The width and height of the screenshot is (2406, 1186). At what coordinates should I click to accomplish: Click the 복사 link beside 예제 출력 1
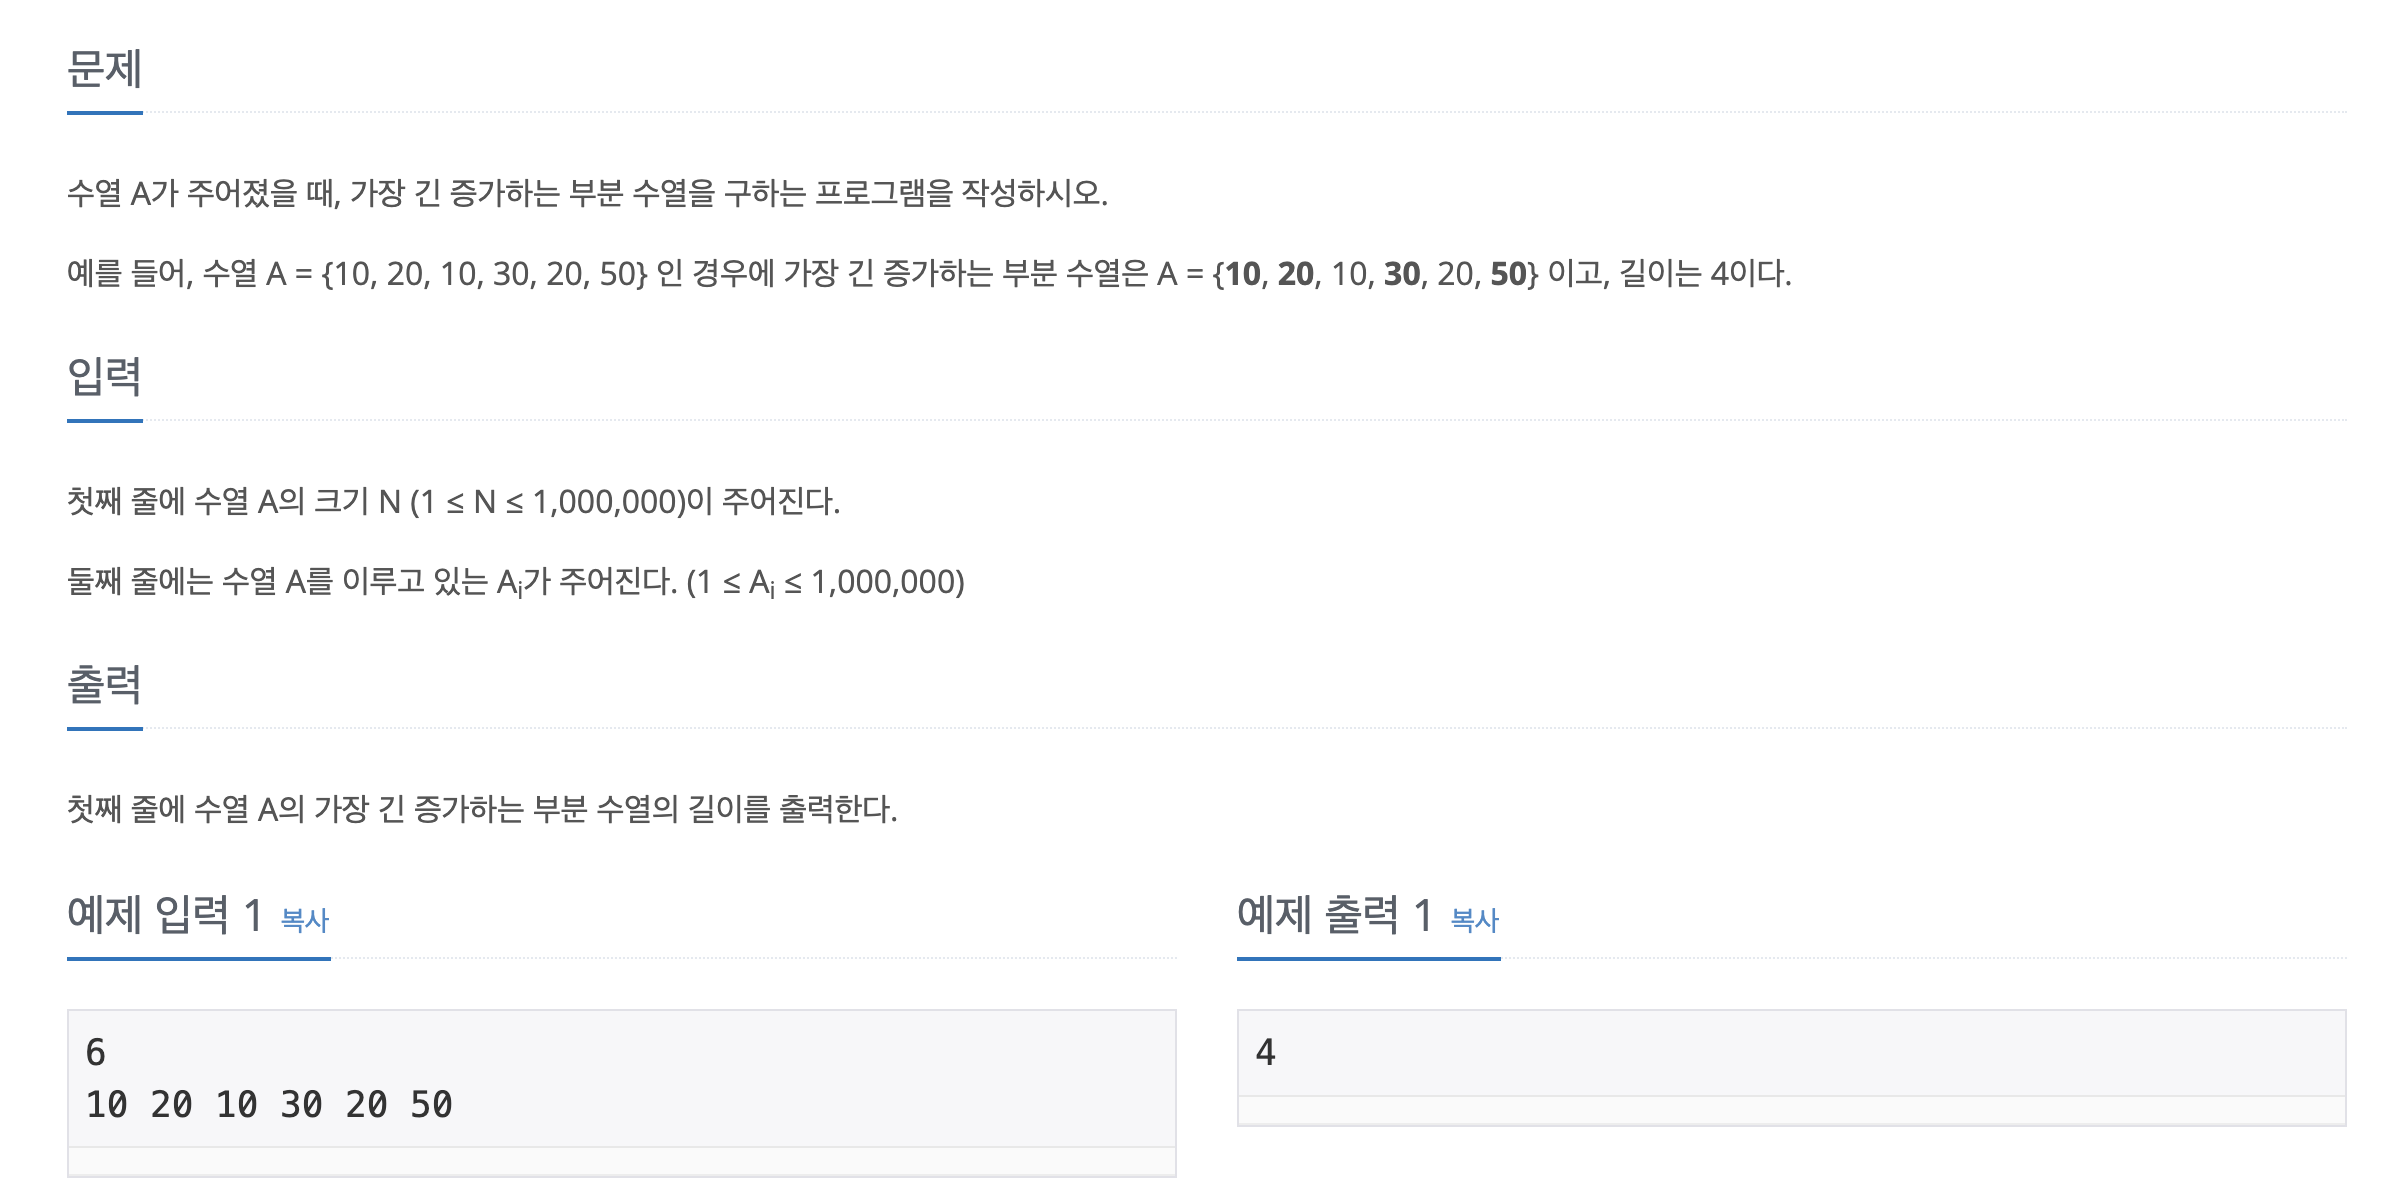[x=1474, y=920]
